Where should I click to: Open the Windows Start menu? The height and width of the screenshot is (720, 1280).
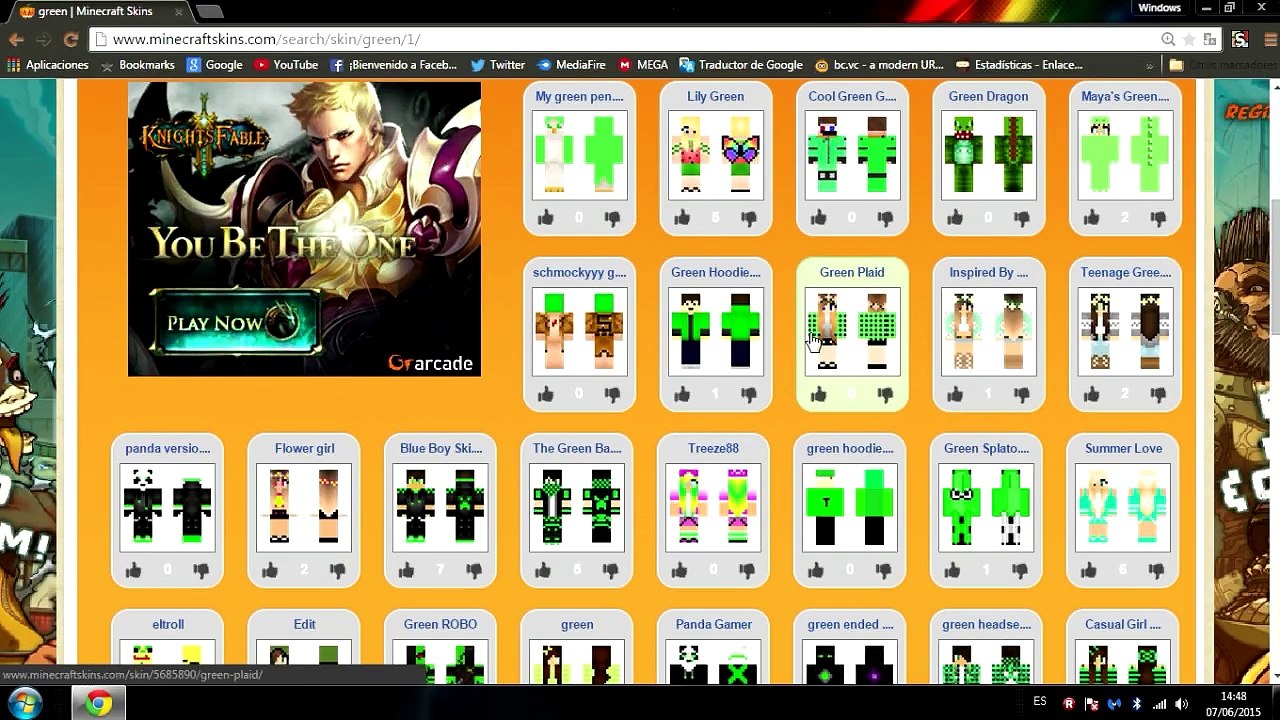[x=24, y=704]
